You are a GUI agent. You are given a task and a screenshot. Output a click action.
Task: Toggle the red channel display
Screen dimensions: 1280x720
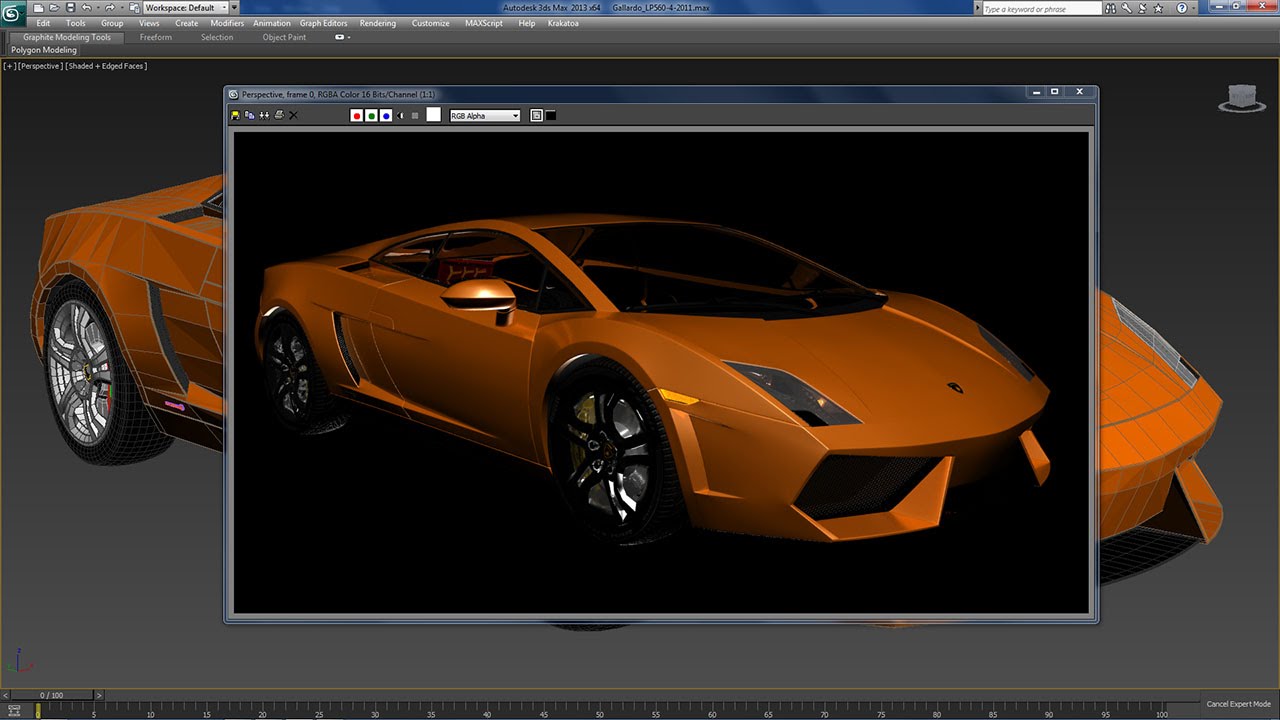tap(356, 116)
